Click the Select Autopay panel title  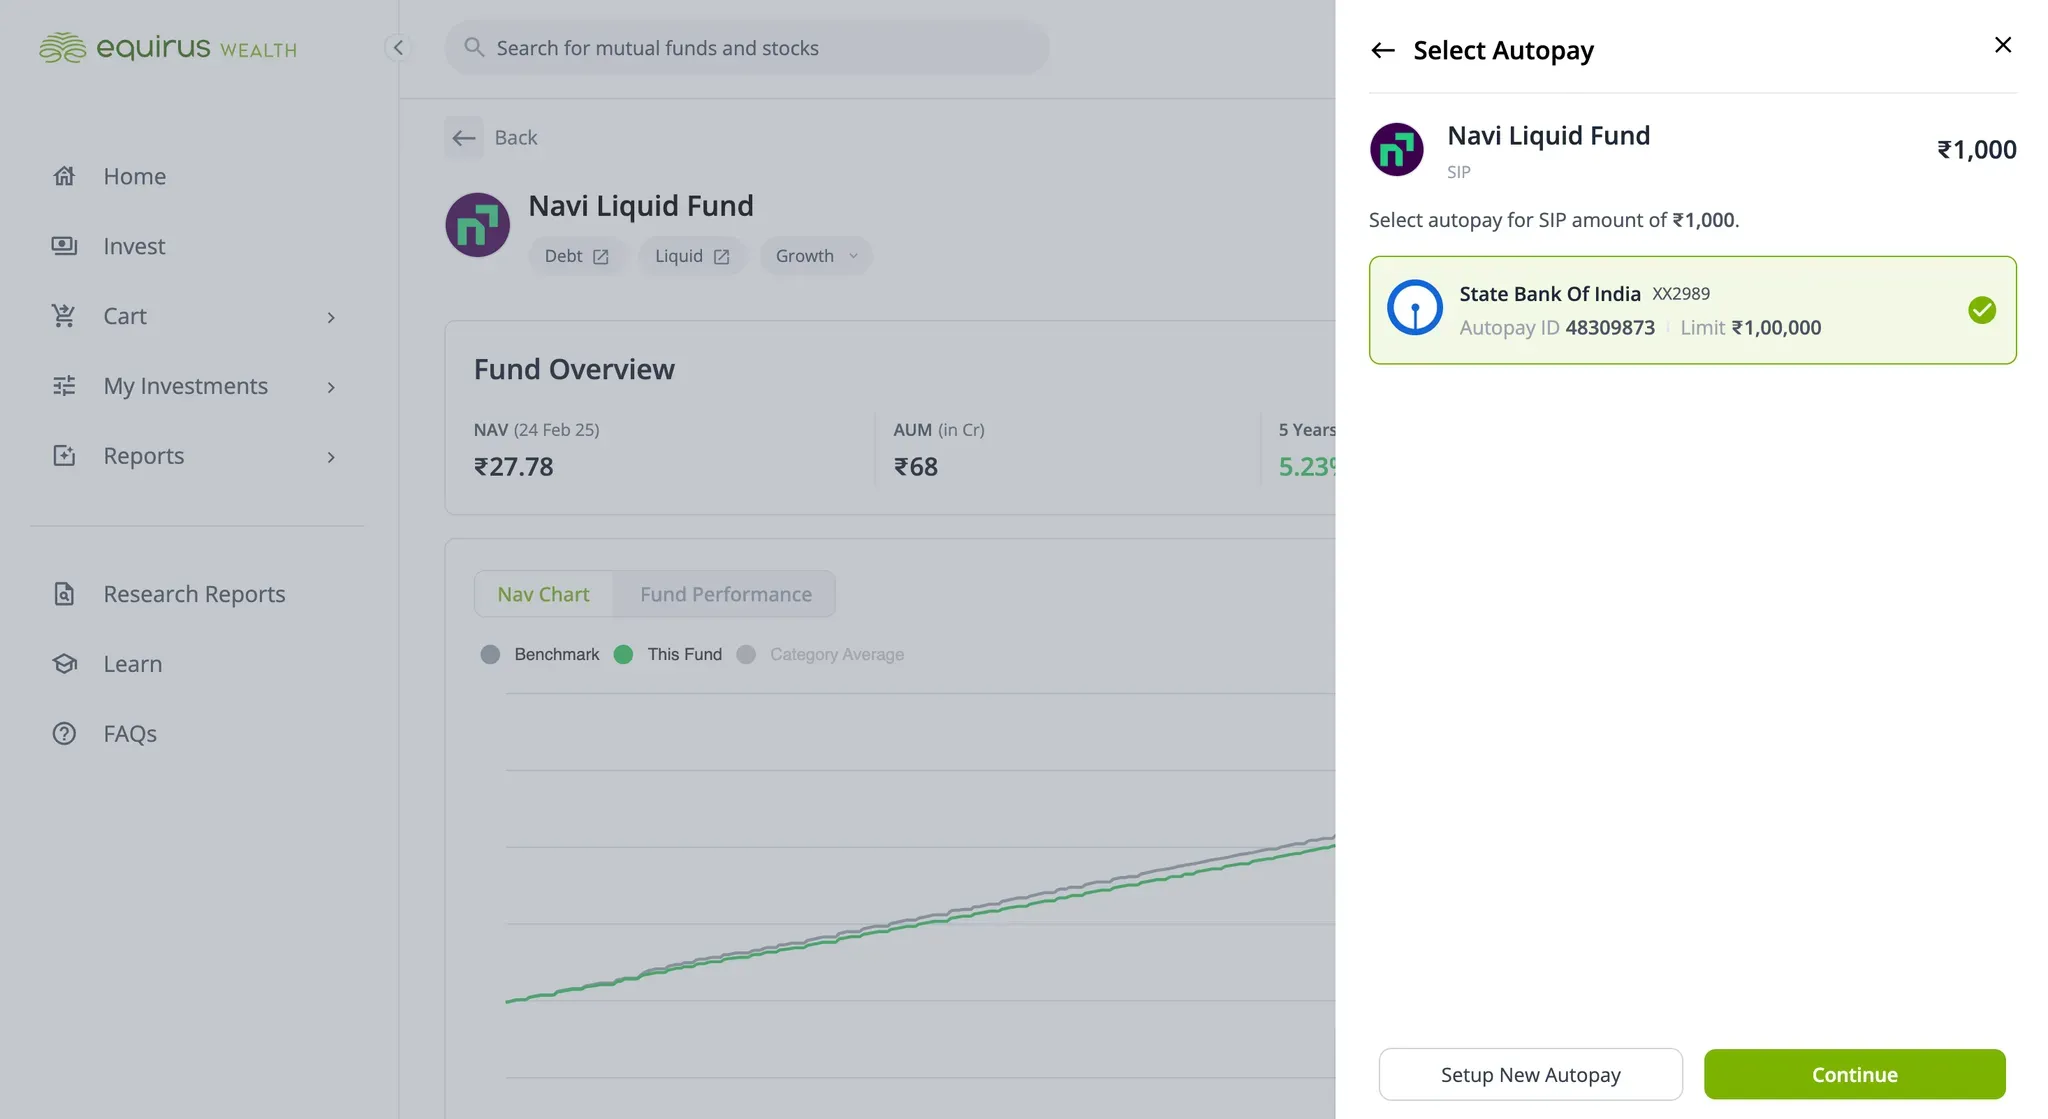point(1503,50)
